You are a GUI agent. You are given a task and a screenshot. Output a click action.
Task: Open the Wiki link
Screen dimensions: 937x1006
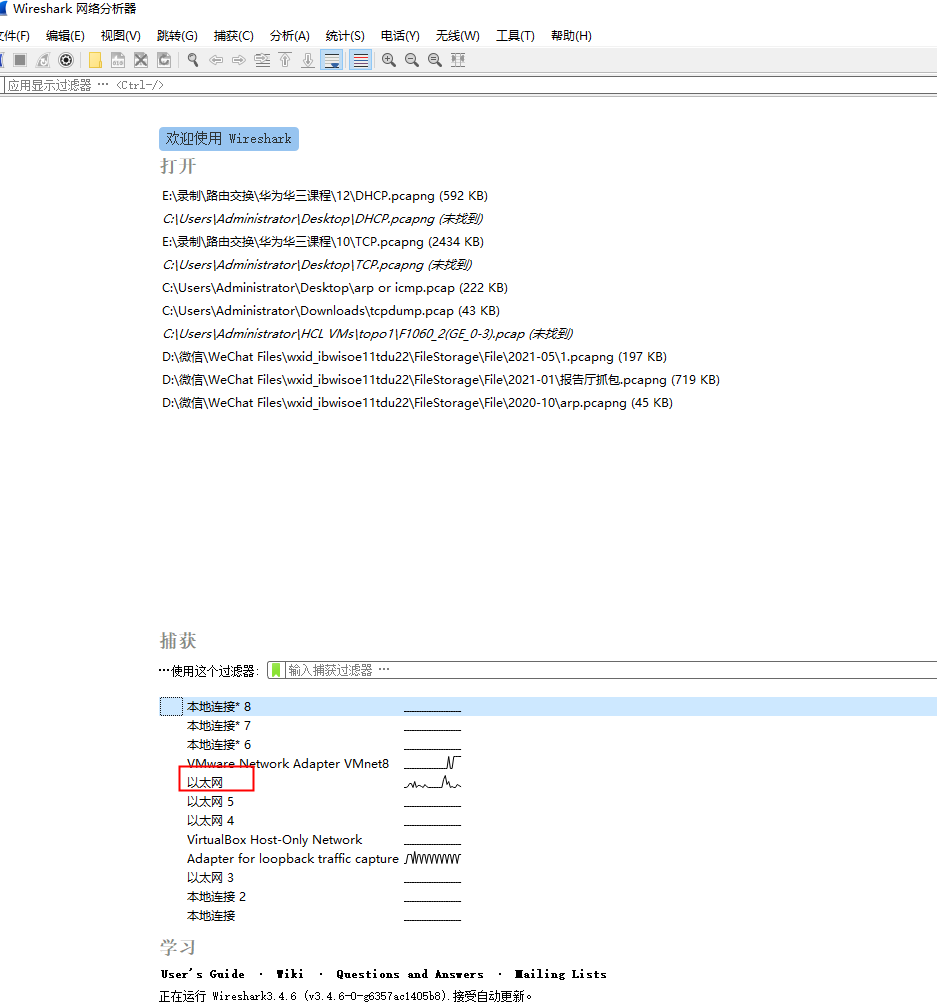tap(290, 974)
